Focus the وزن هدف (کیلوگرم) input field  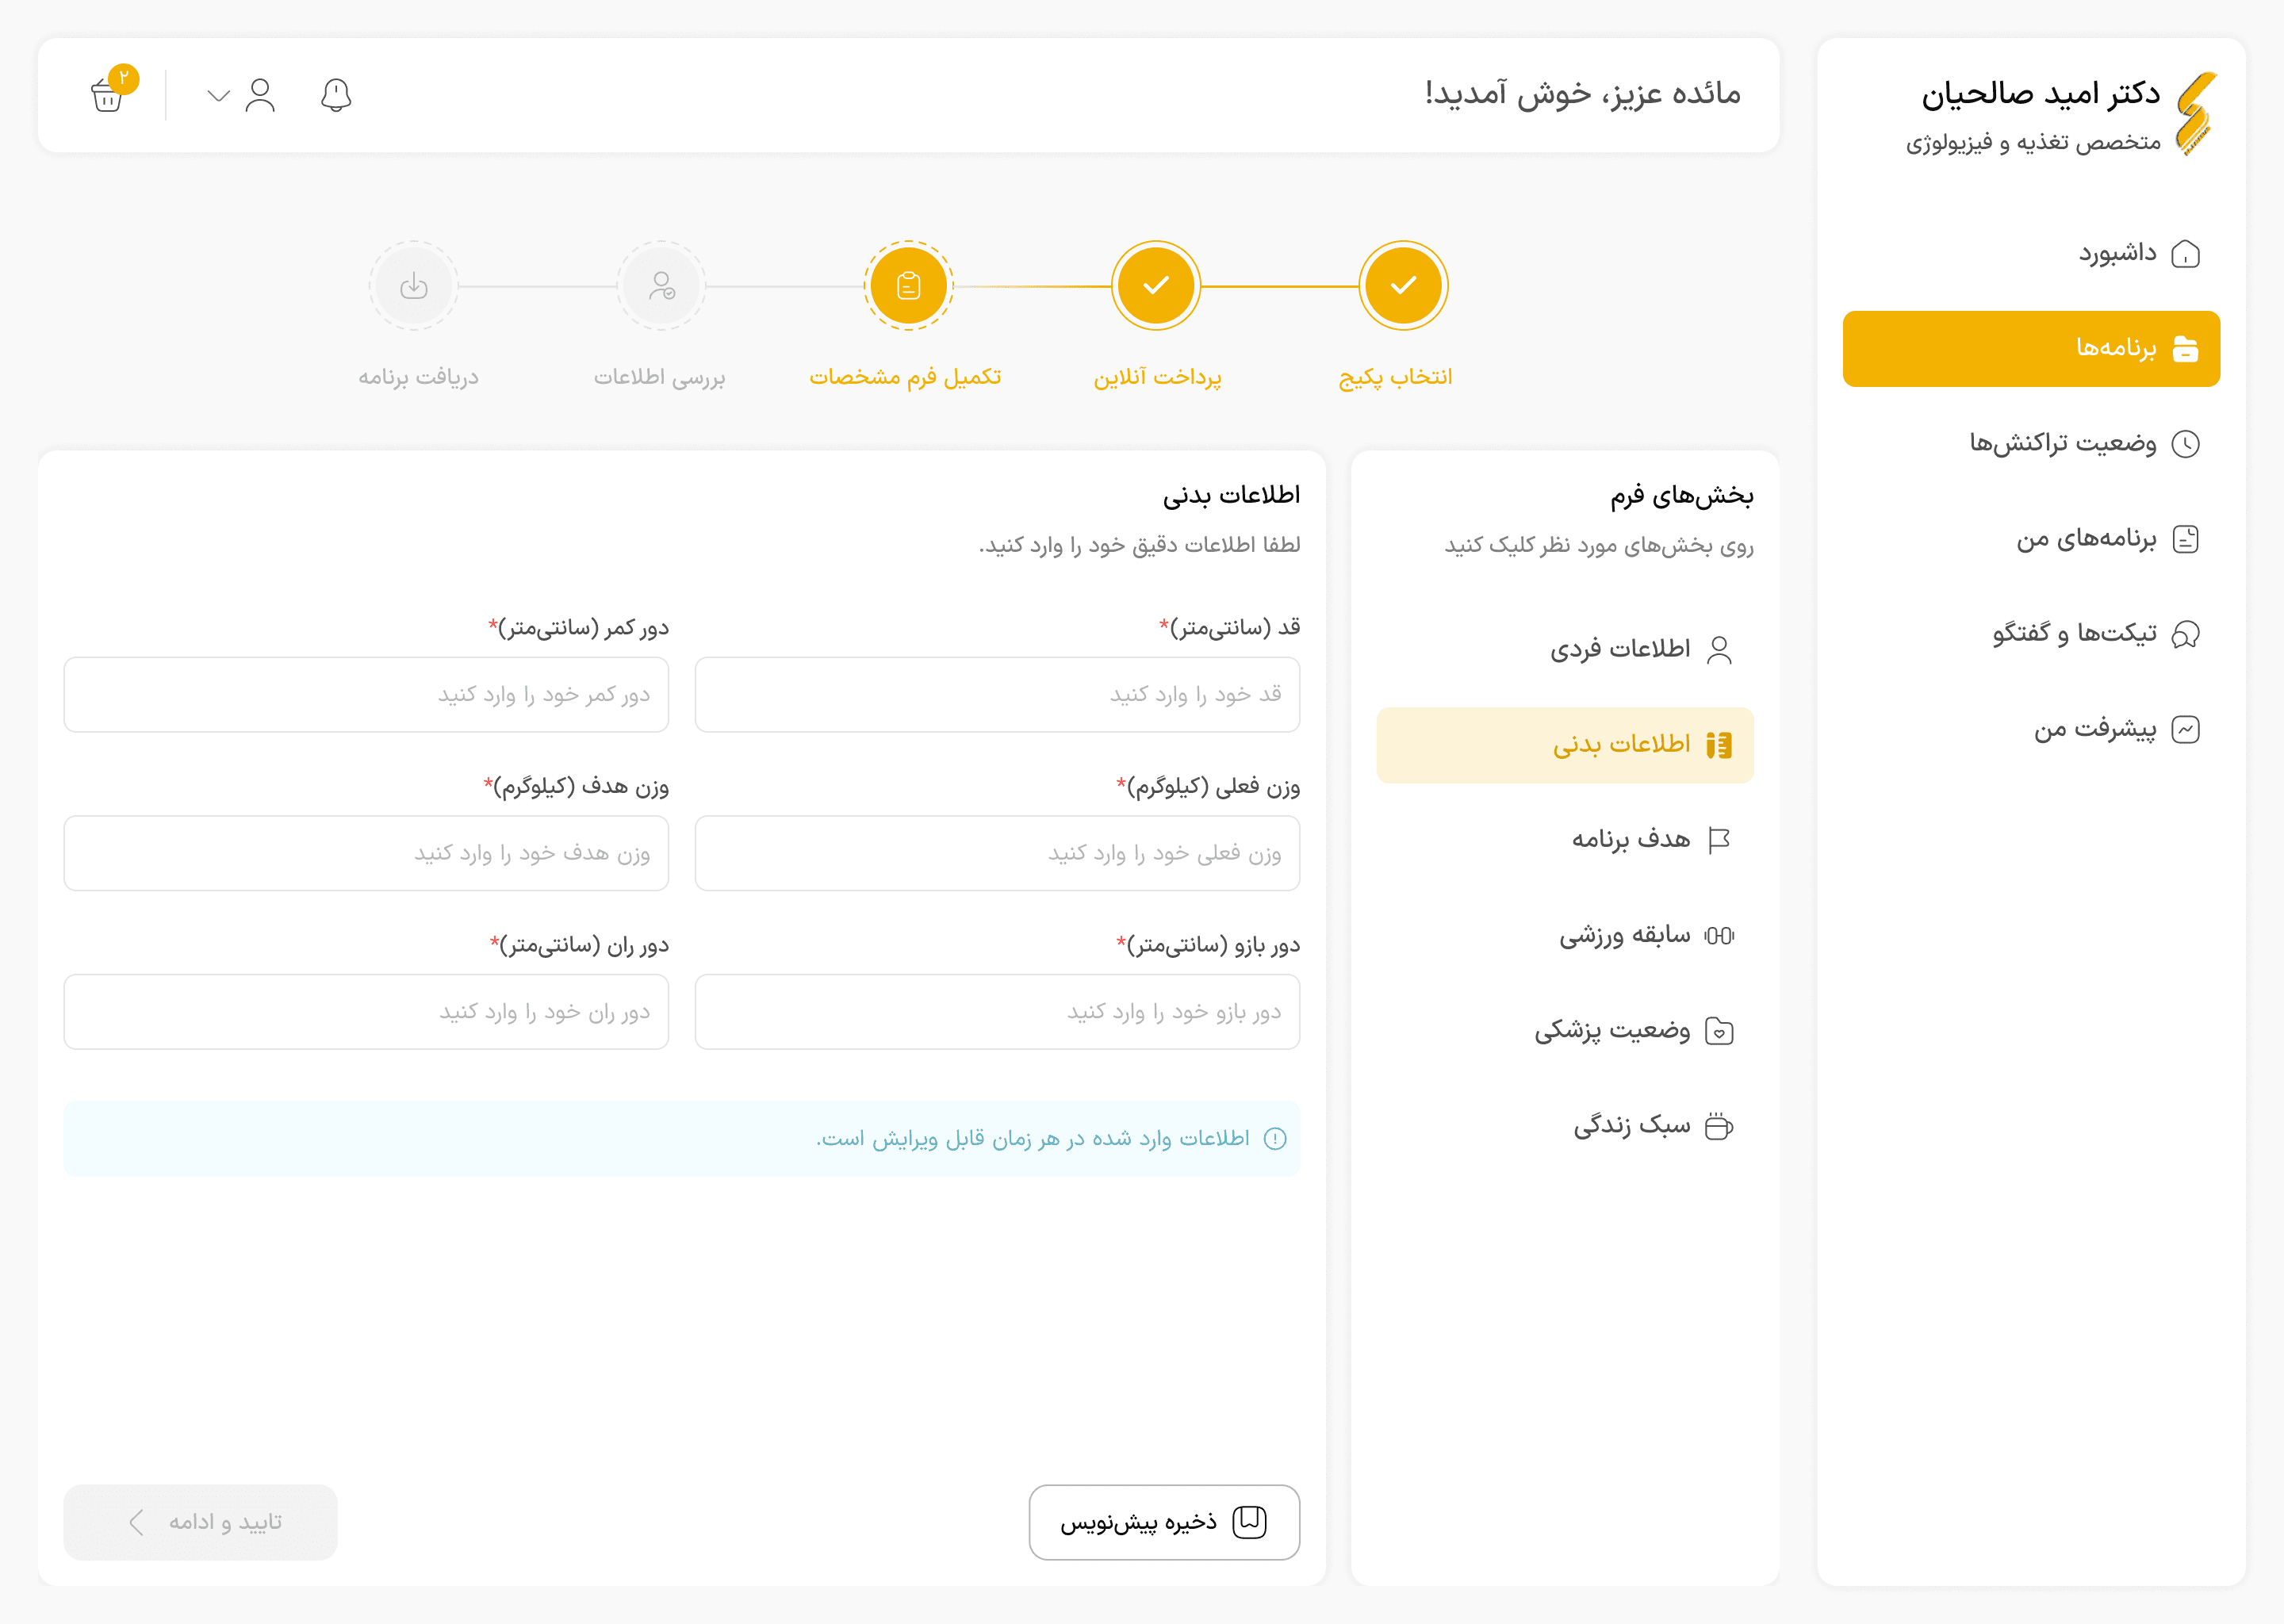tap(366, 853)
